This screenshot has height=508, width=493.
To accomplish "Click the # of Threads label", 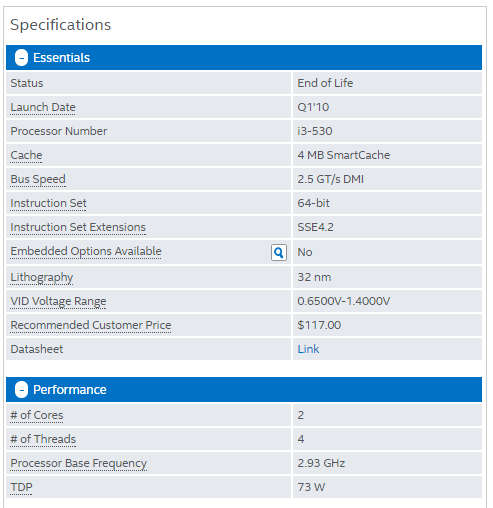I will pyautogui.click(x=43, y=439).
